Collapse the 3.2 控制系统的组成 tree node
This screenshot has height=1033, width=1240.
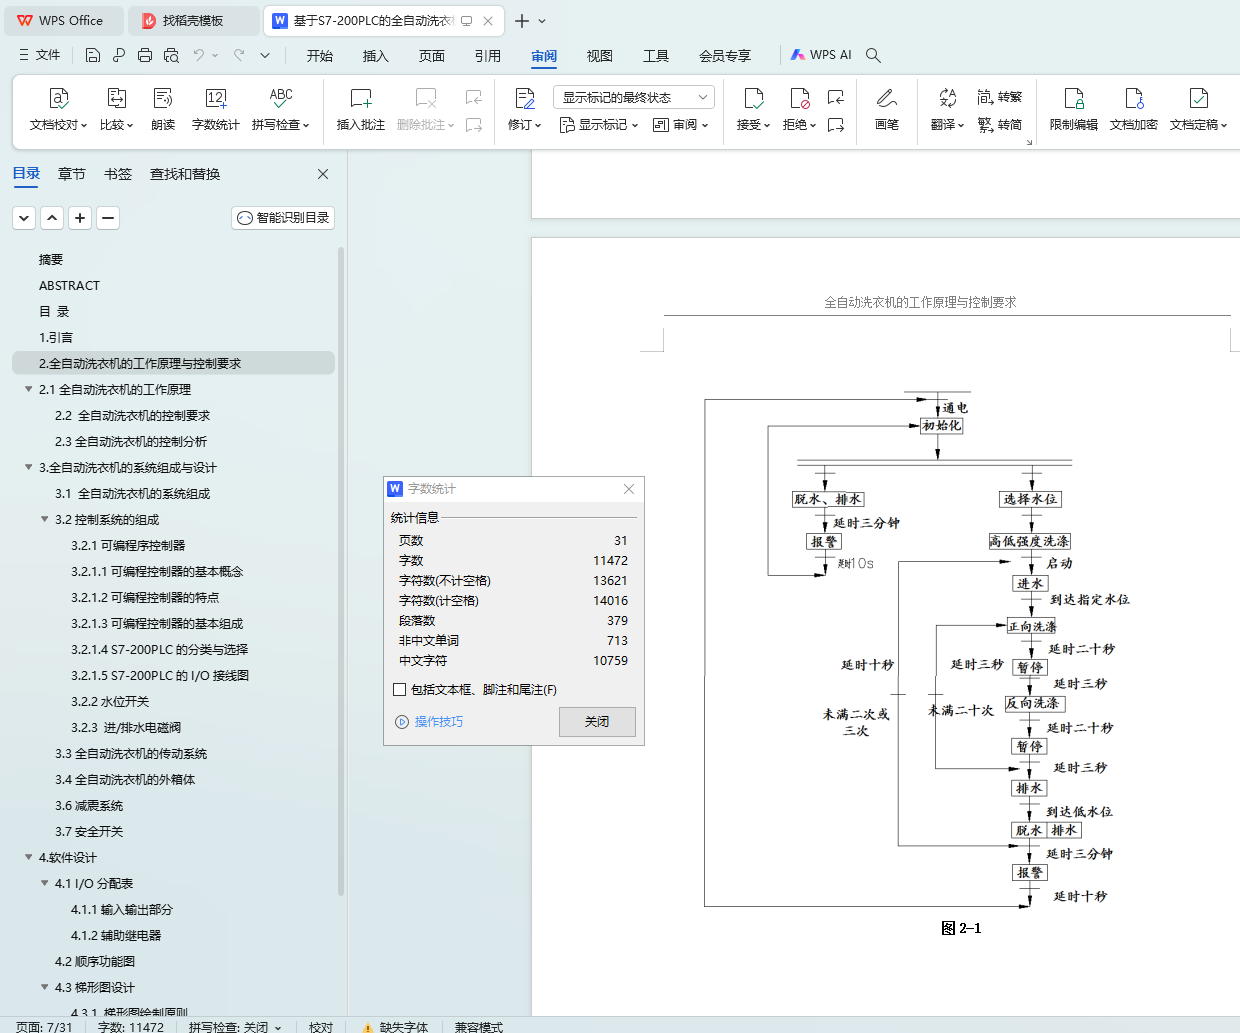[45, 519]
